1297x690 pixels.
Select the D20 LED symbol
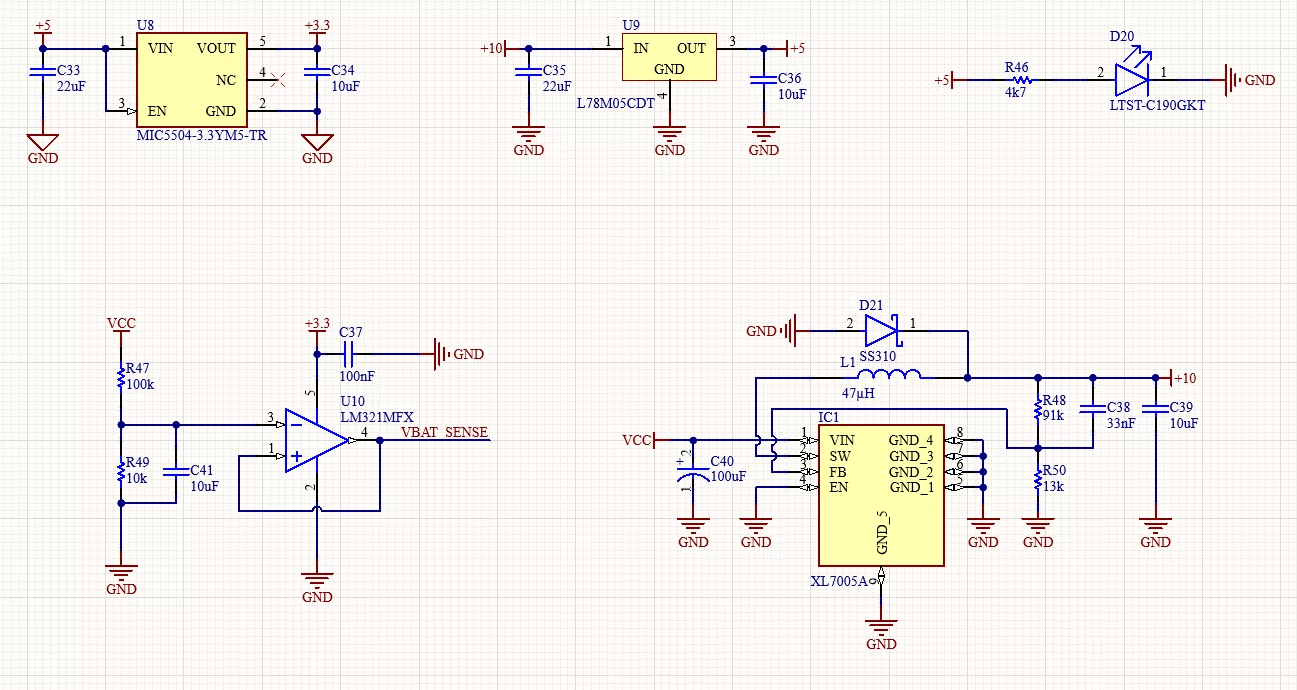pyautogui.click(x=1133, y=72)
